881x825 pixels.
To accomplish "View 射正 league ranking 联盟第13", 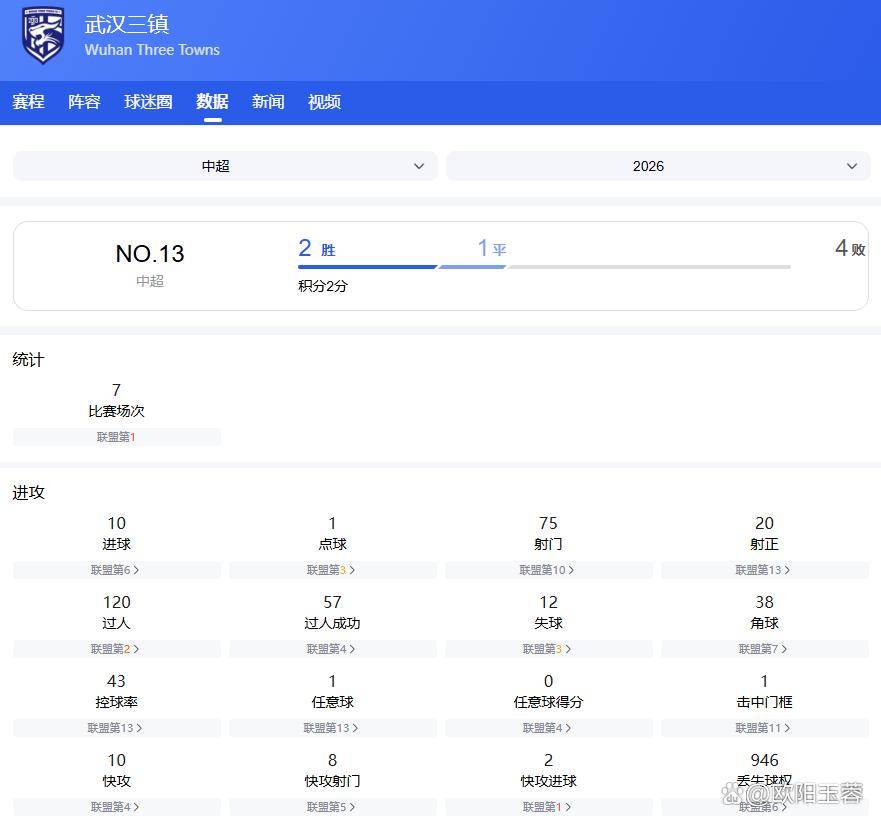I will (x=764, y=570).
